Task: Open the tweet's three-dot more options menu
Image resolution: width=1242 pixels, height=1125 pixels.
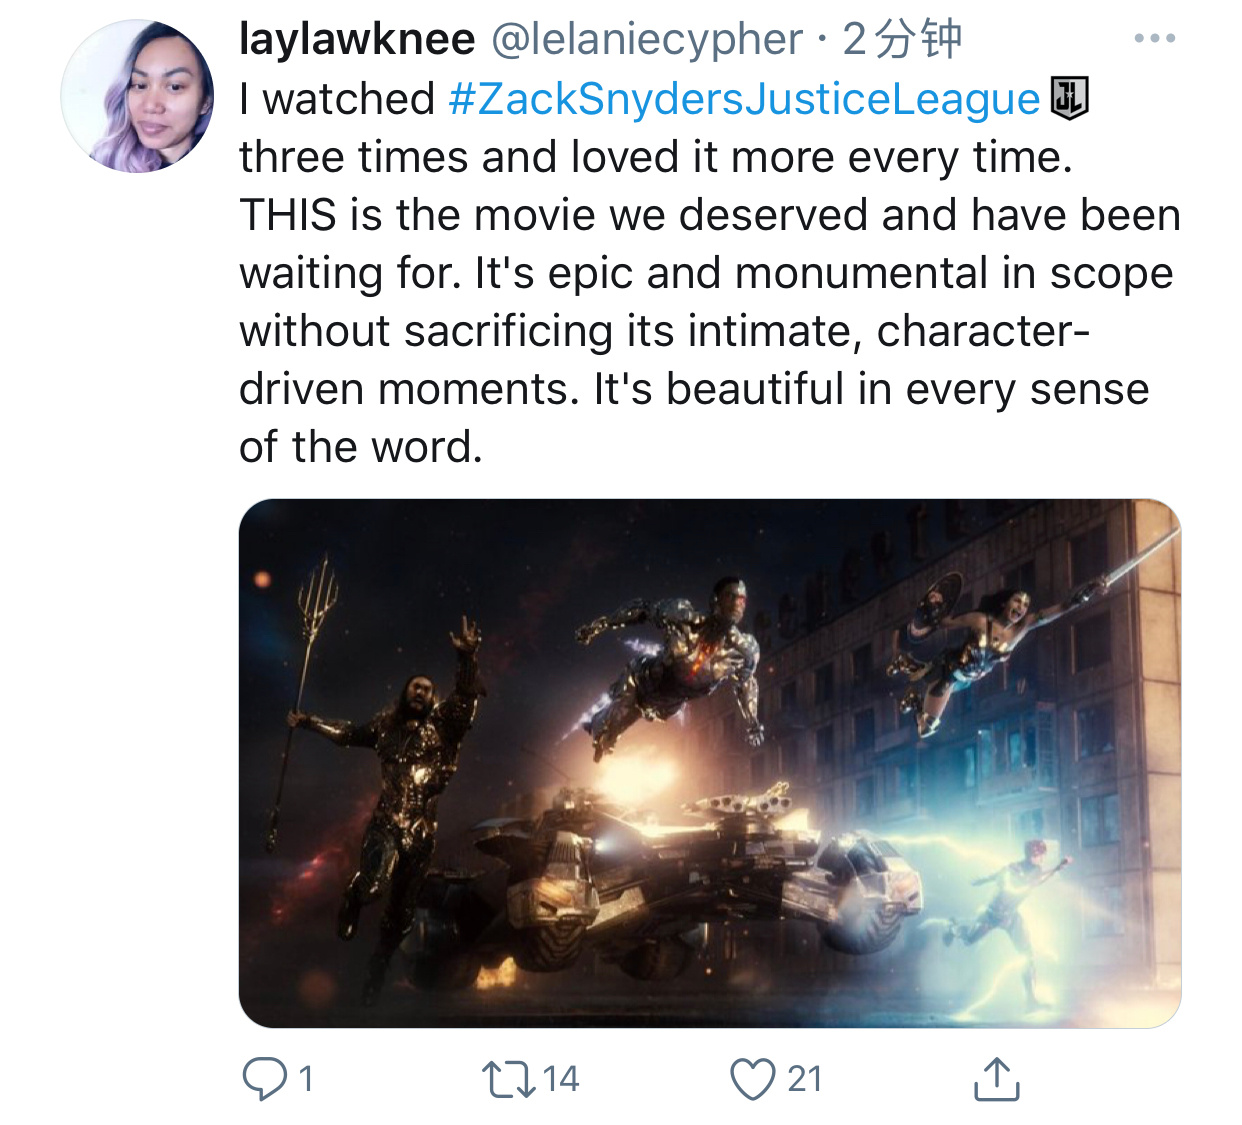Action: [1154, 39]
